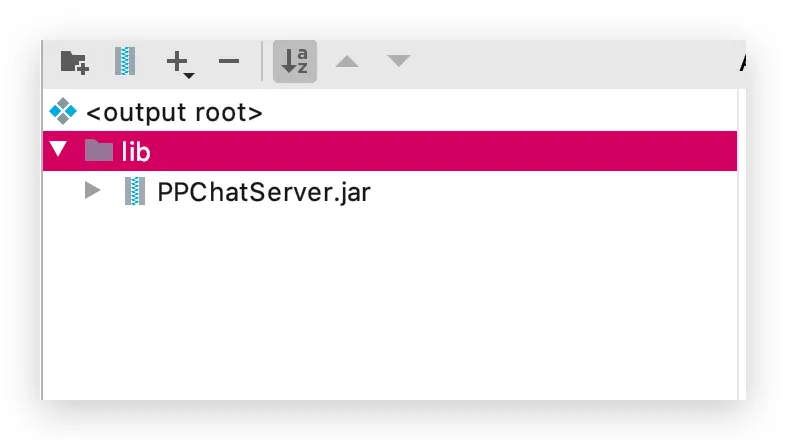The image size is (786, 440).
Task: Select the lib folder name text
Action: (x=136, y=151)
